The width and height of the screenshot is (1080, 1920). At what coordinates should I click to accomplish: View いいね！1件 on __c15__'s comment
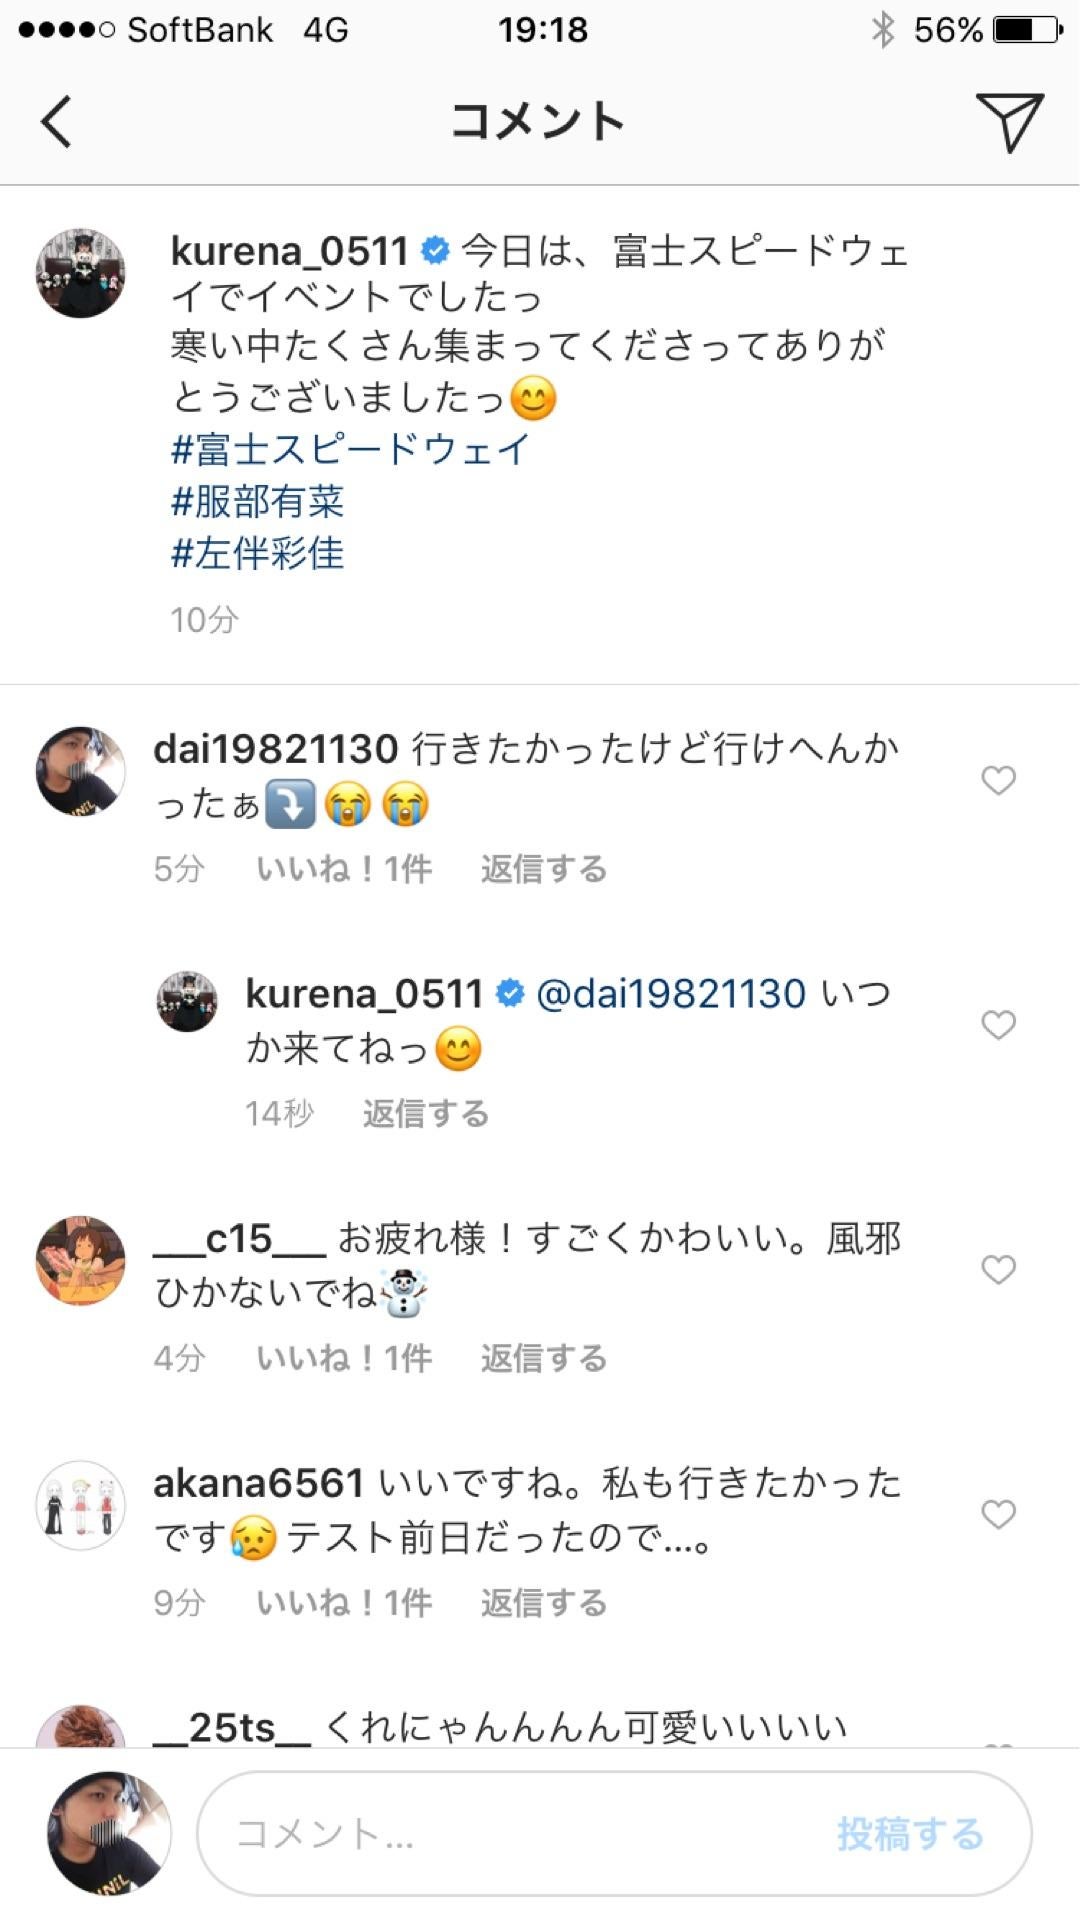click(x=342, y=1358)
